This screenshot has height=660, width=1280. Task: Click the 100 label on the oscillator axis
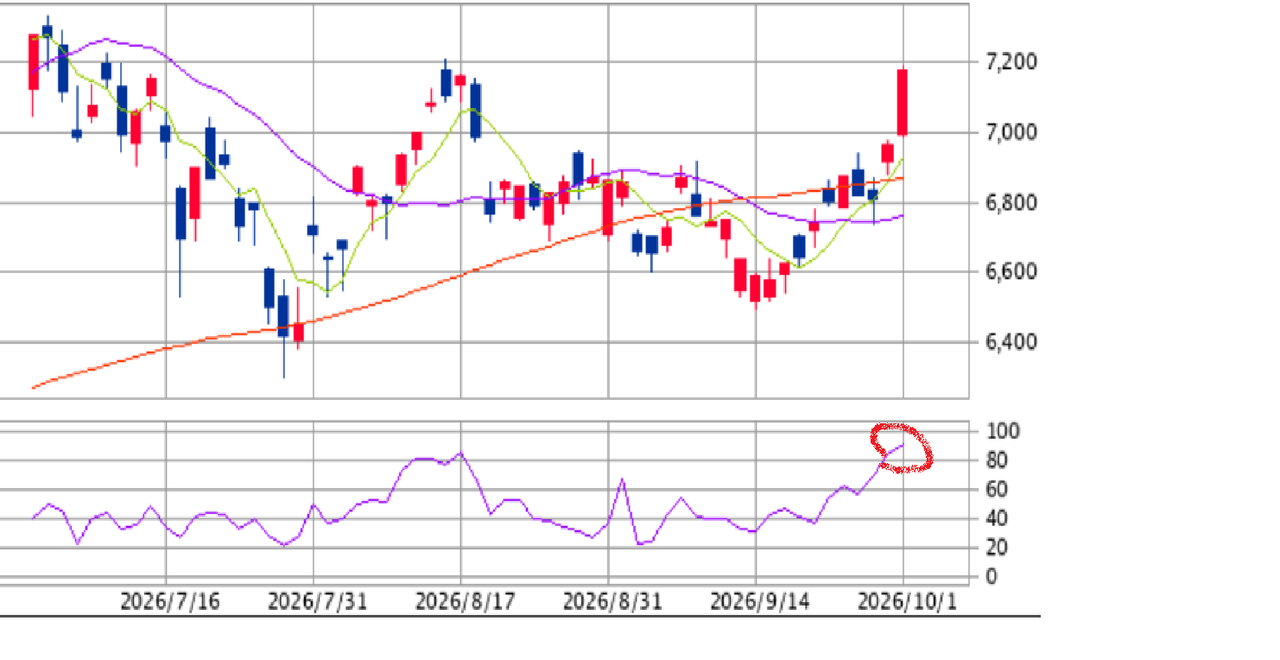[x=1003, y=432]
